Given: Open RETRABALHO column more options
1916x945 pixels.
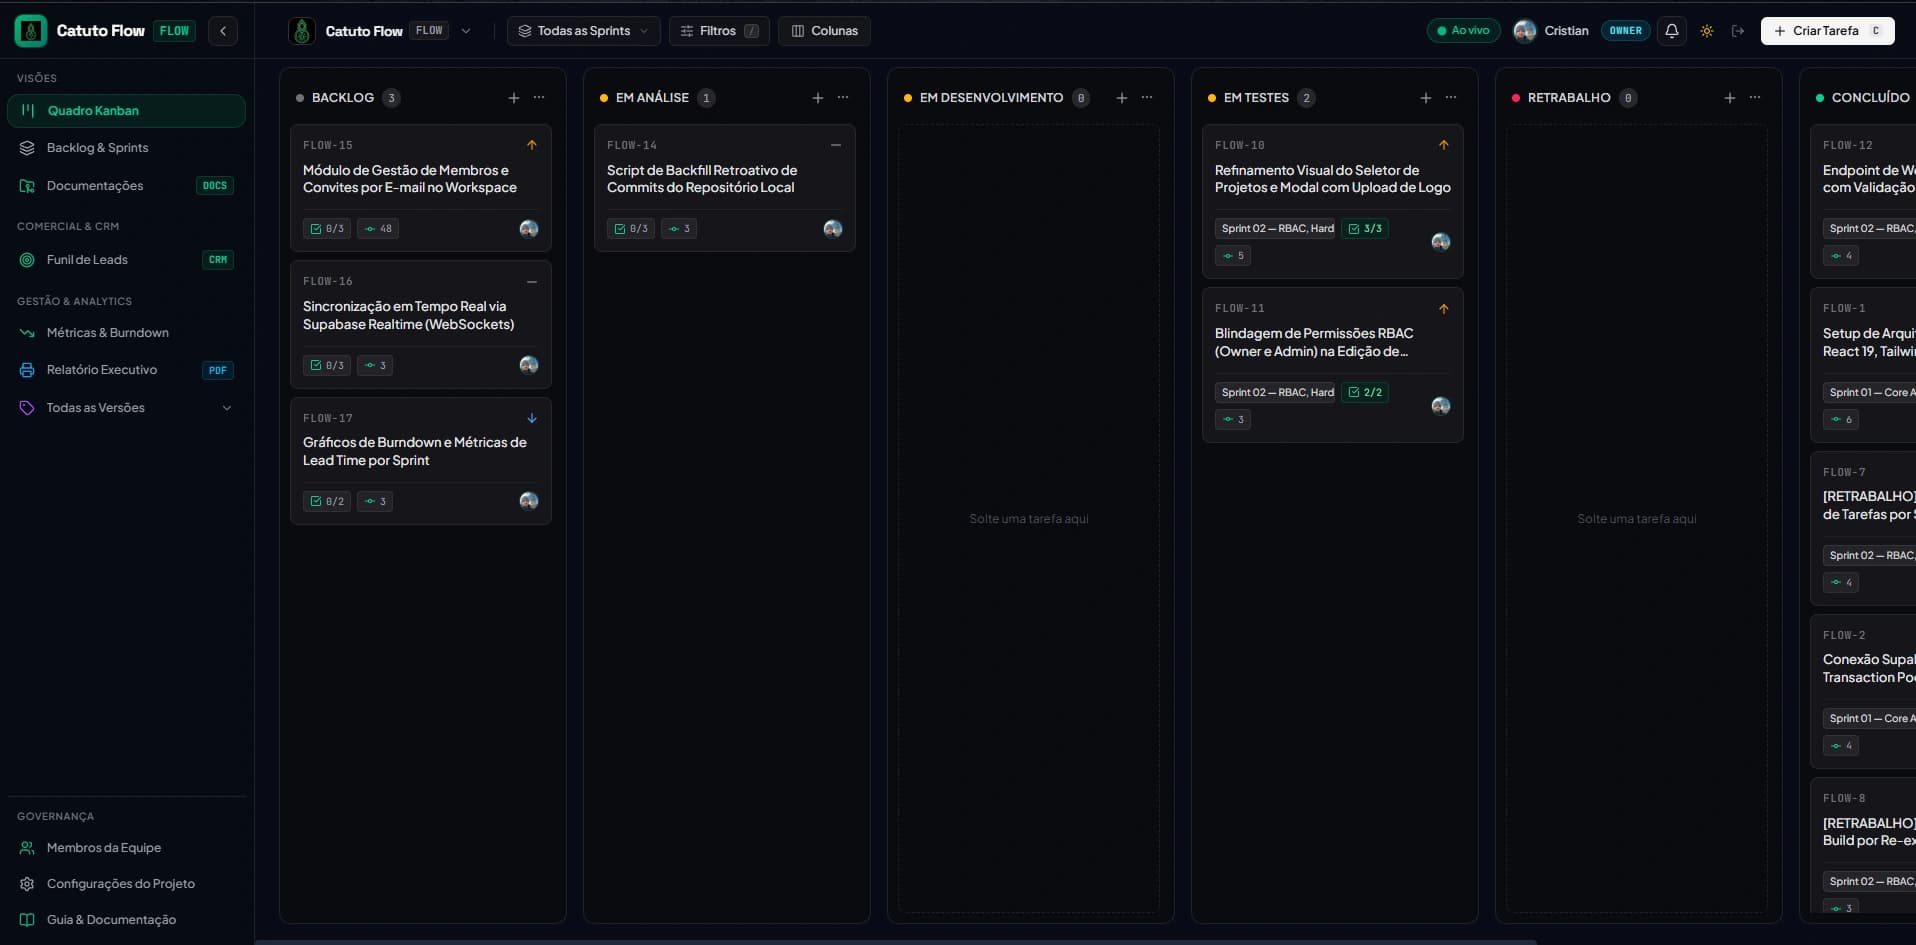Looking at the screenshot, I should 1755,98.
